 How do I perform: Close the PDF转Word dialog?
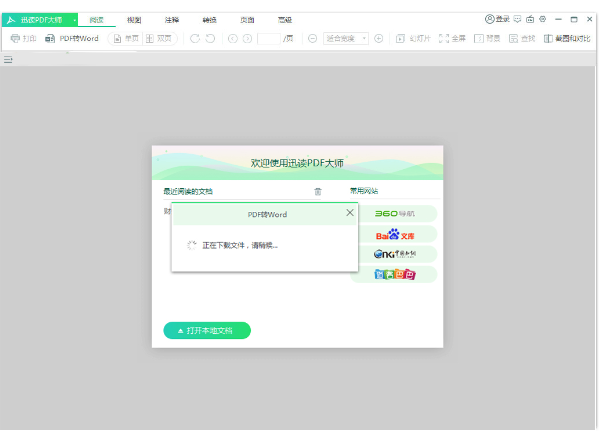click(x=349, y=213)
